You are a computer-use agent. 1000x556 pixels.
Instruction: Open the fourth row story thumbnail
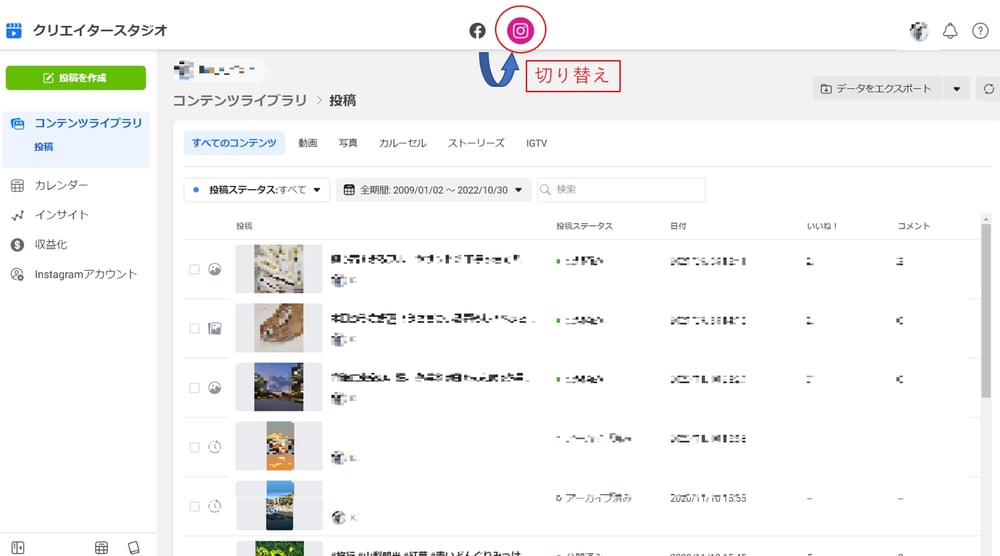(x=279, y=446)
